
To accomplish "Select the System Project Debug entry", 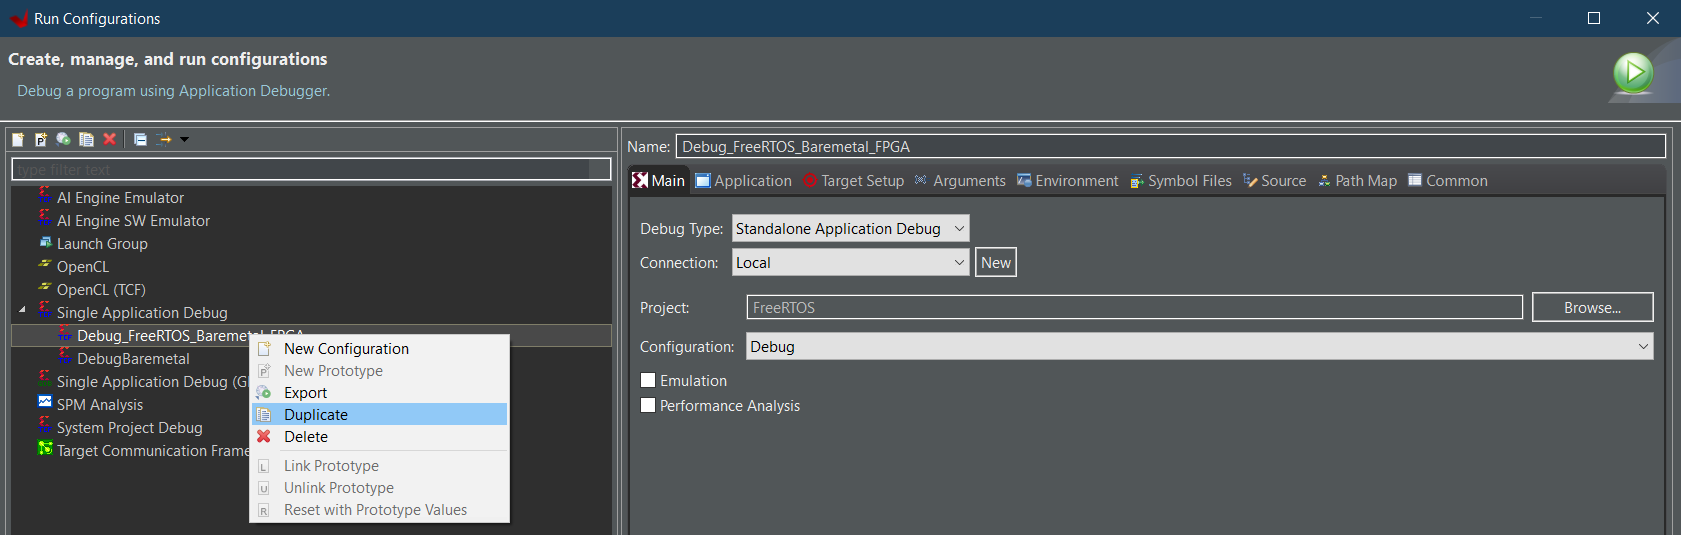I will point(129,428).
